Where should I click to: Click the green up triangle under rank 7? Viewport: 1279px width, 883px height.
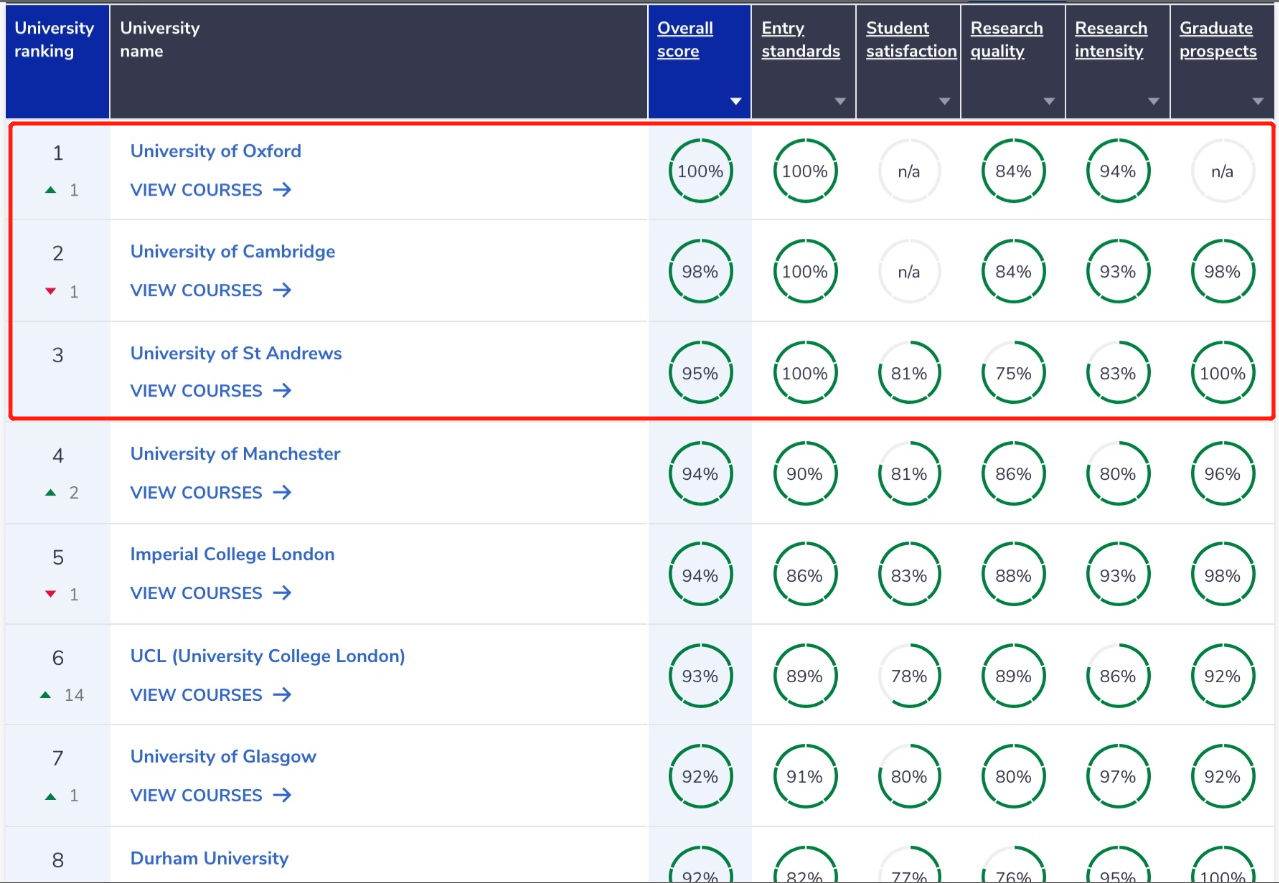(50, 796)
